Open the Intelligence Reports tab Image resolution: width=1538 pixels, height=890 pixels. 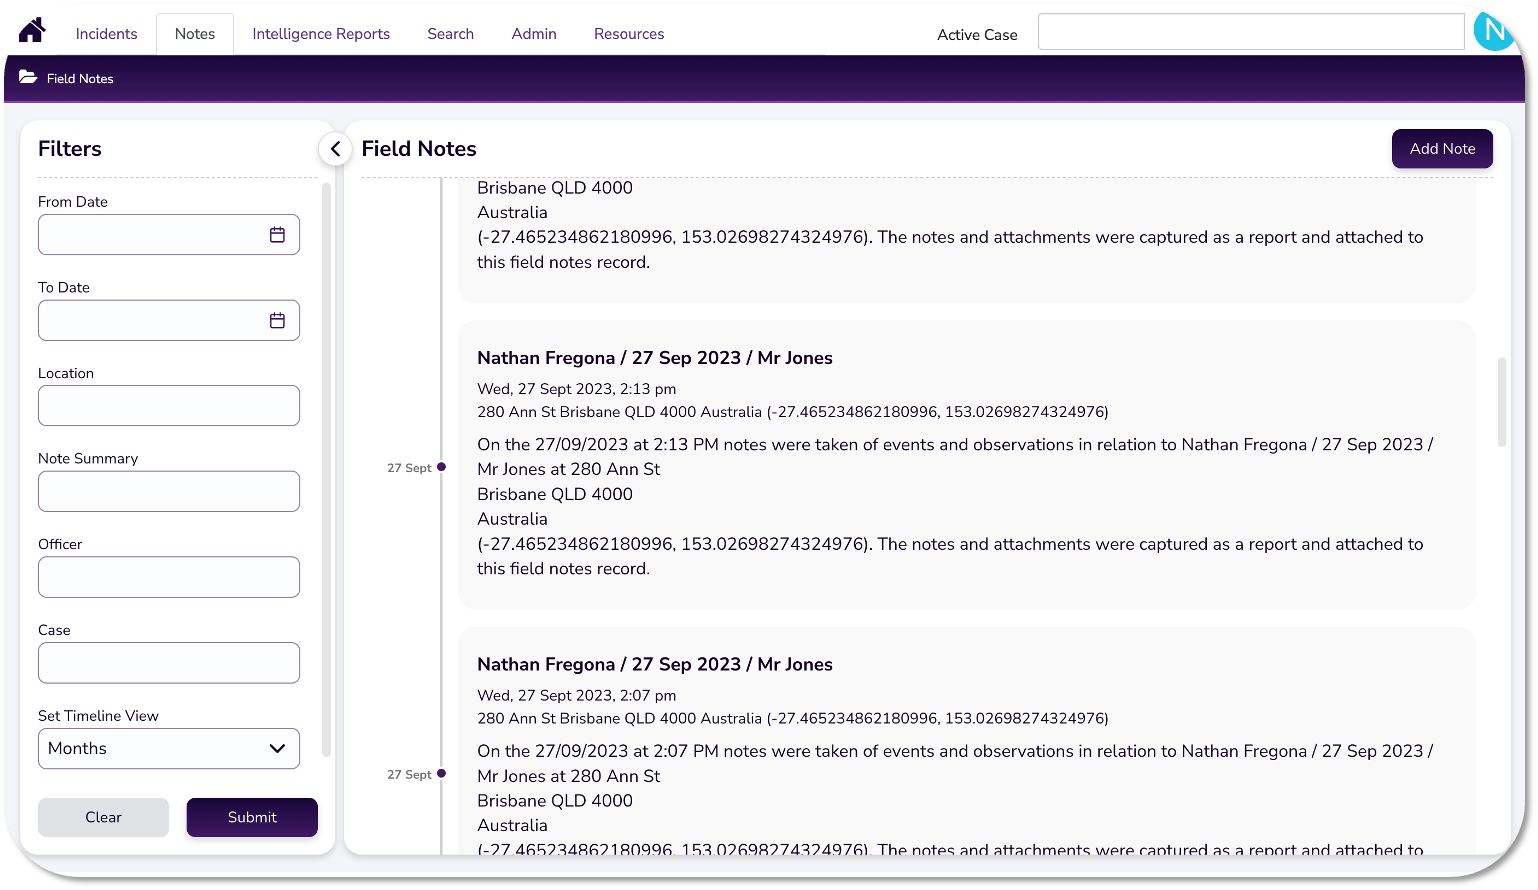tap(321, 34)
